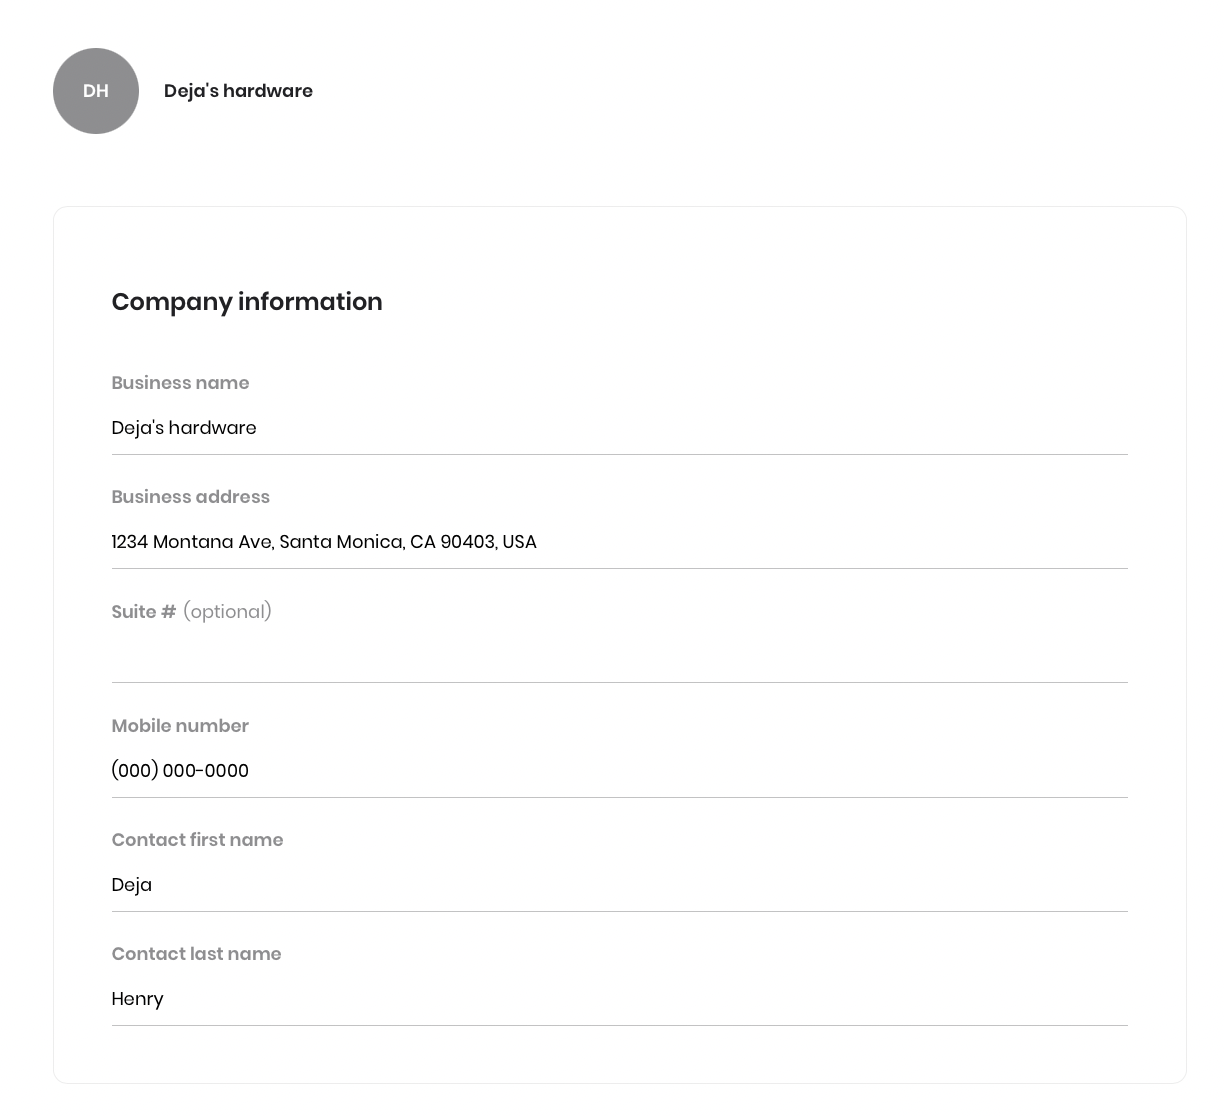Click the USA text ending the address
The height and width of the screenshot is (1116, 1224).
pos(520,542)
